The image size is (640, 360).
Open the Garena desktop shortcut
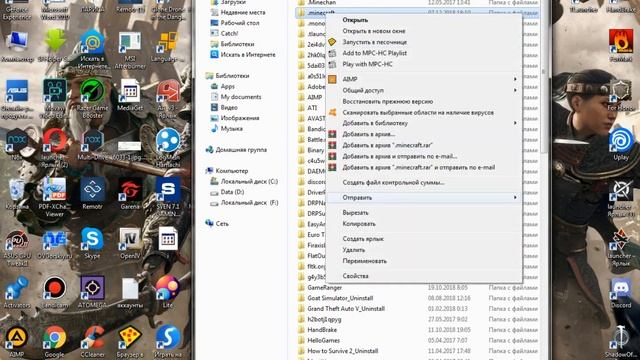(130, 194)
